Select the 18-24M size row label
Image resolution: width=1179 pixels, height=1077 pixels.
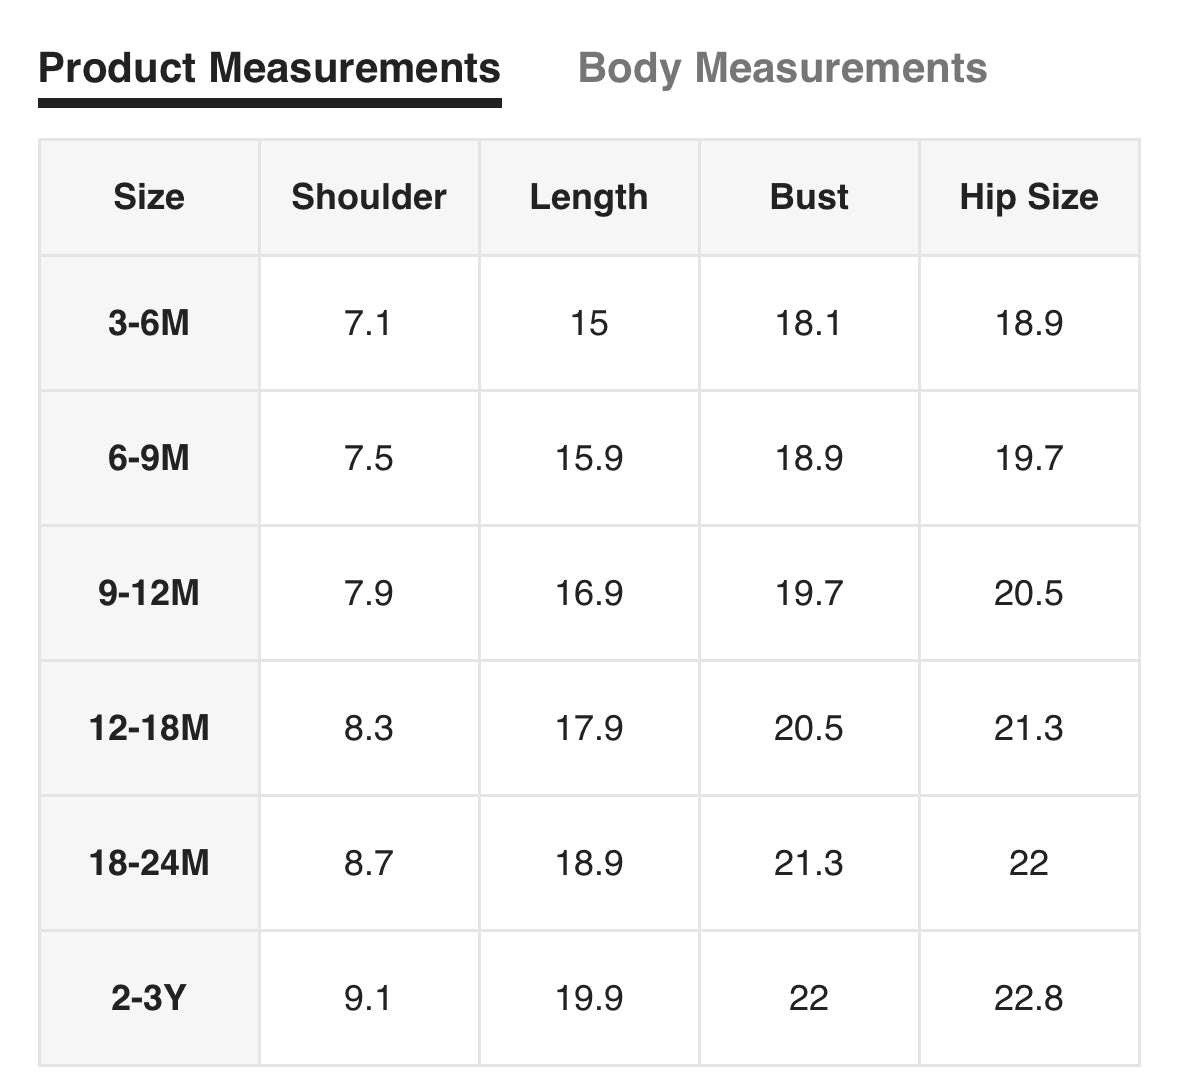tap(149, 863)
